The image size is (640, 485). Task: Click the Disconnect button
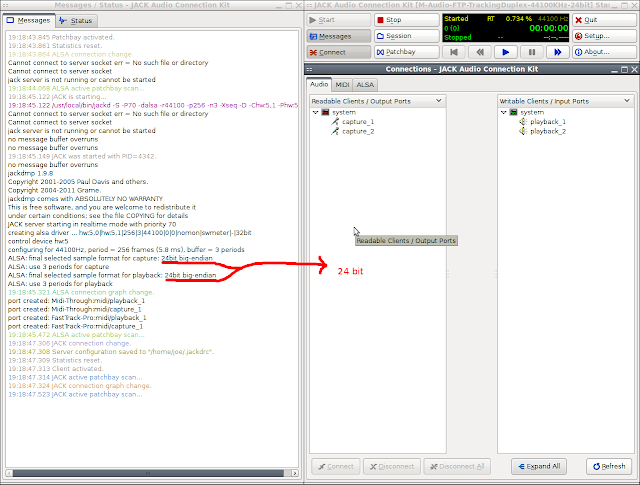[x=392, y=467]
